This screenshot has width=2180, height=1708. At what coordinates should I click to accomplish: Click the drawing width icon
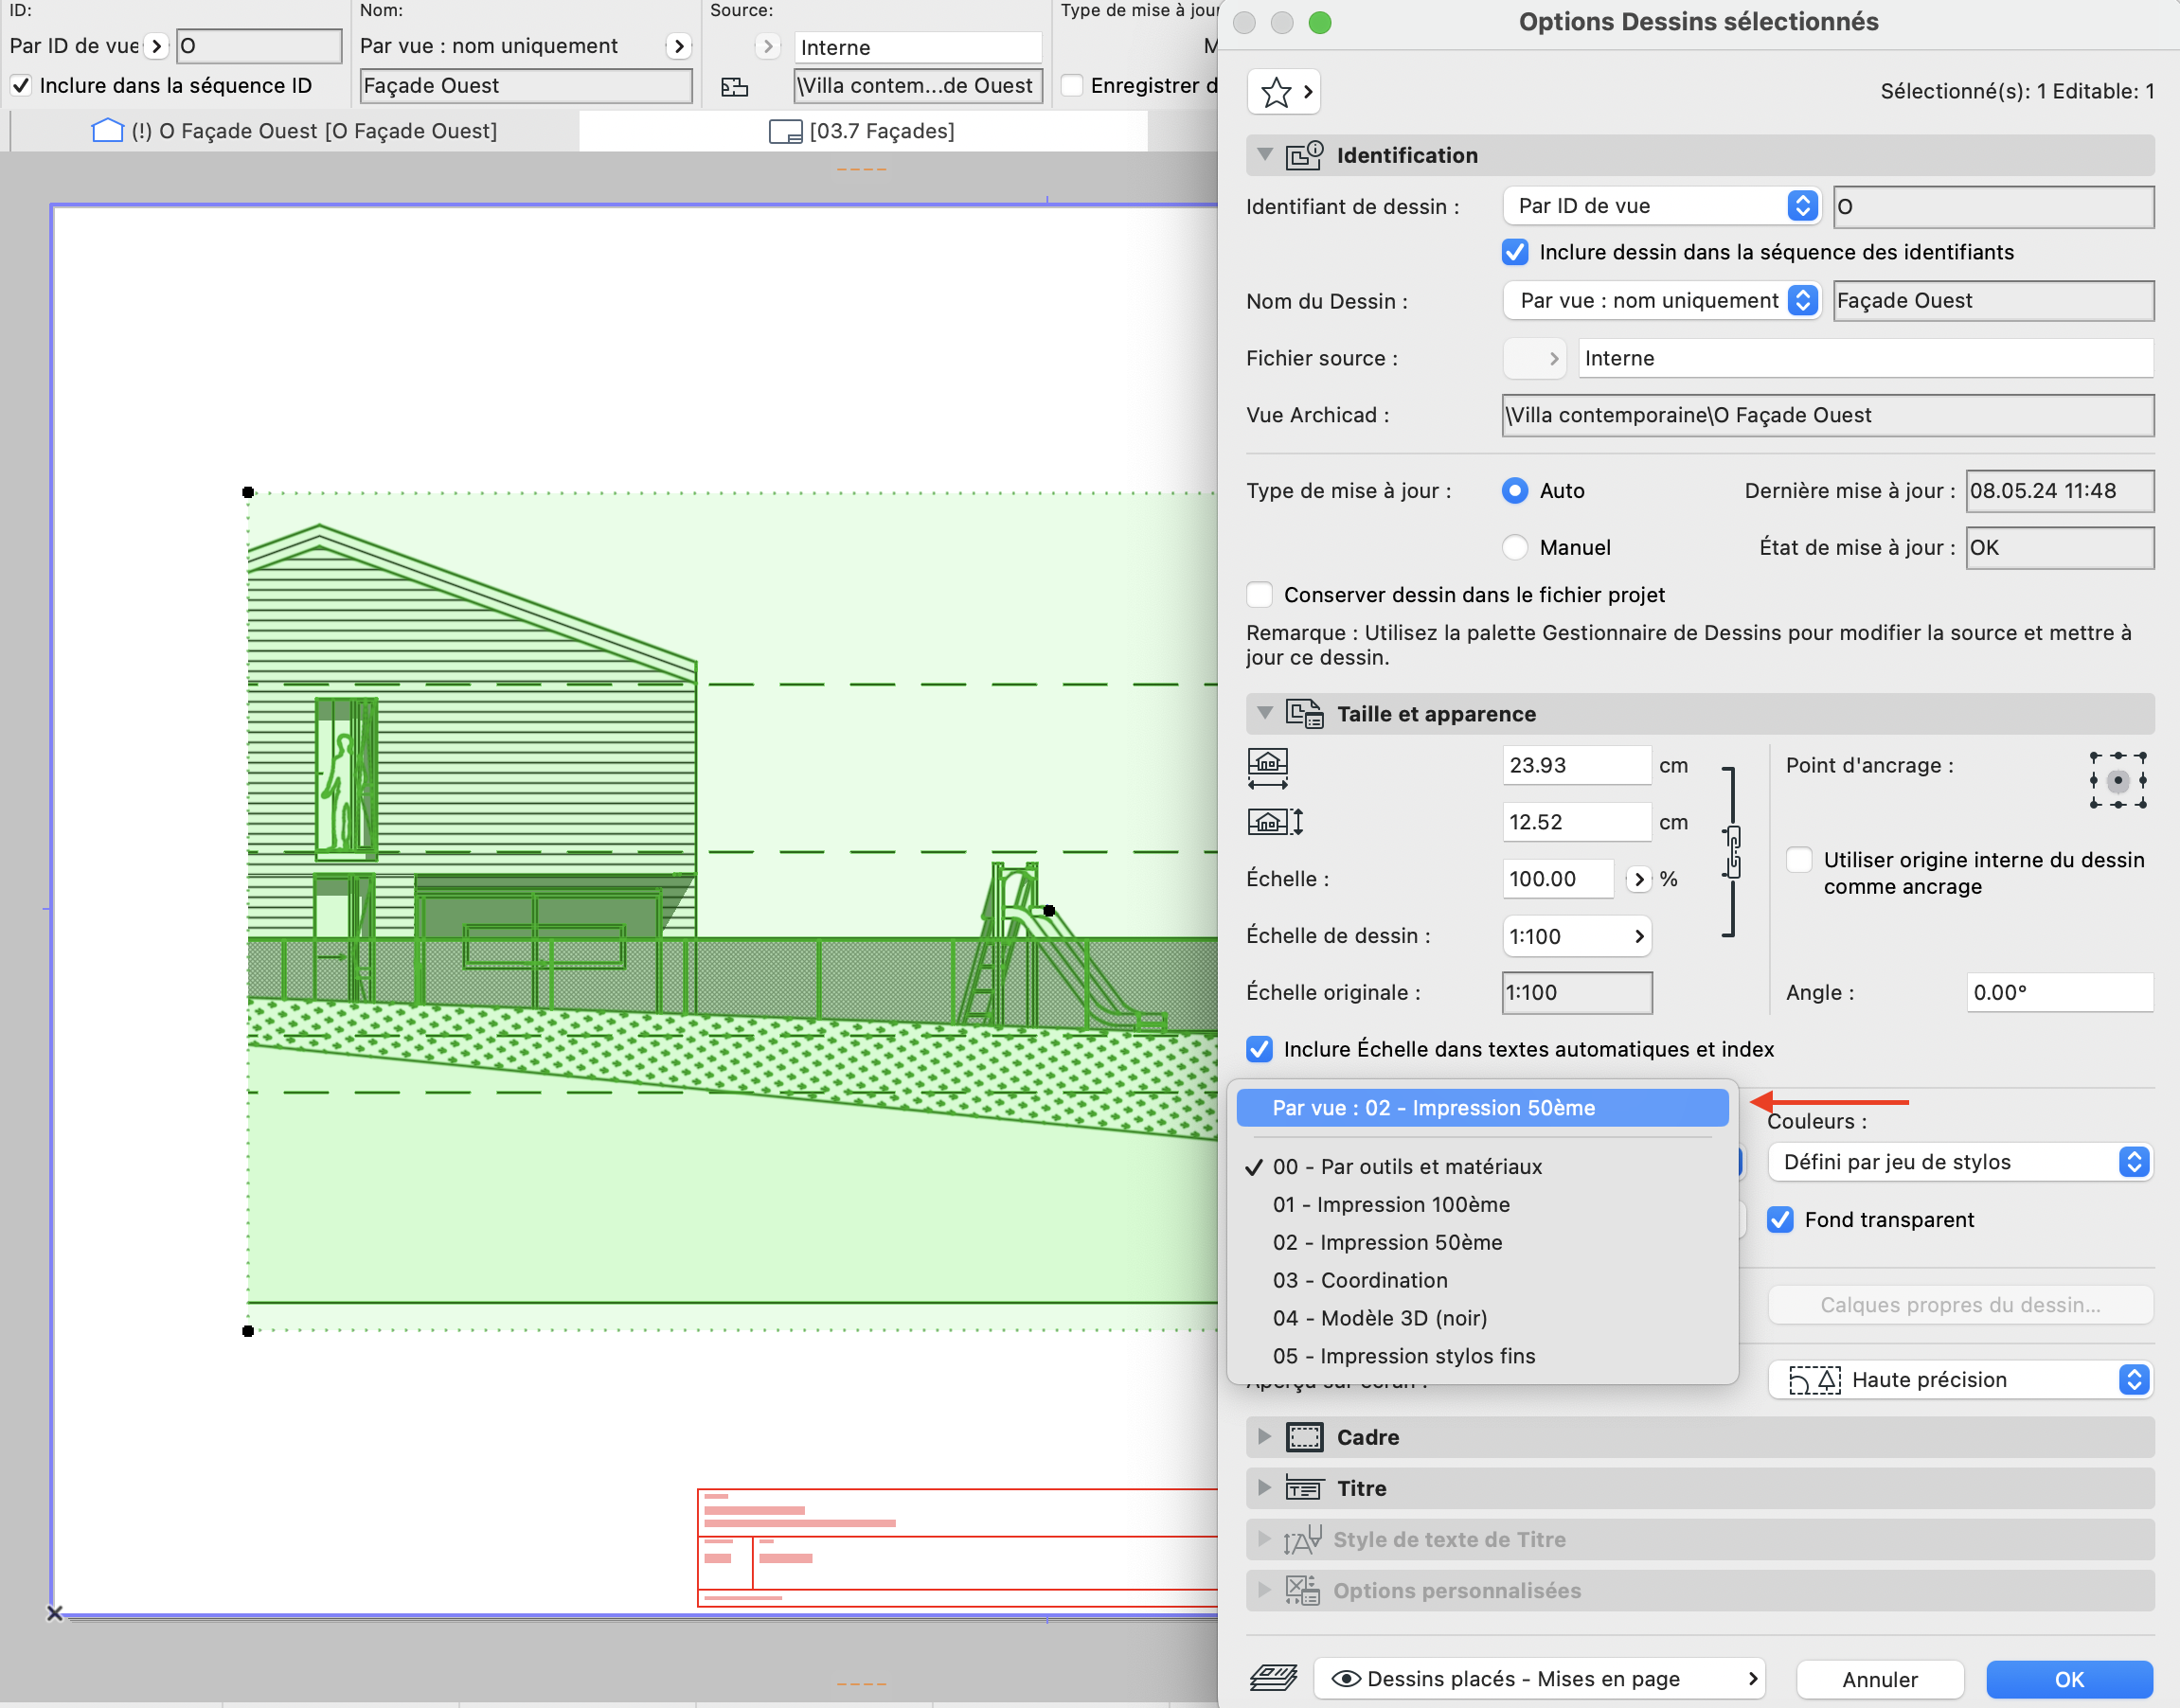tap(1268, 768)
